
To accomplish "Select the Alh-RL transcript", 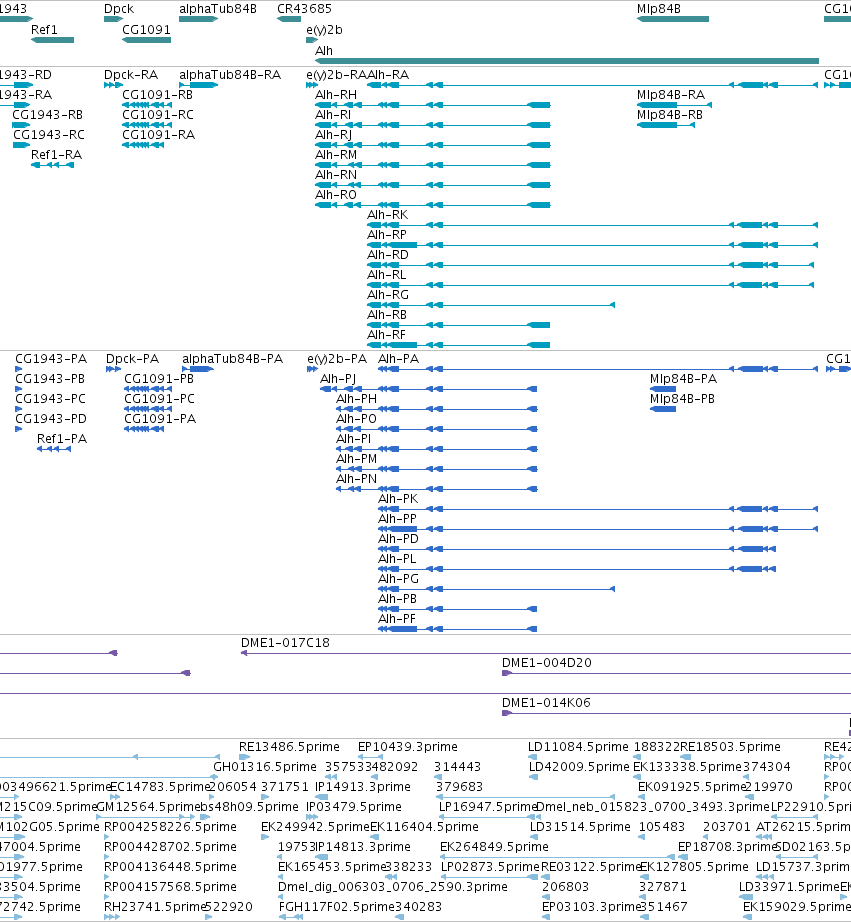I will 590,285.
